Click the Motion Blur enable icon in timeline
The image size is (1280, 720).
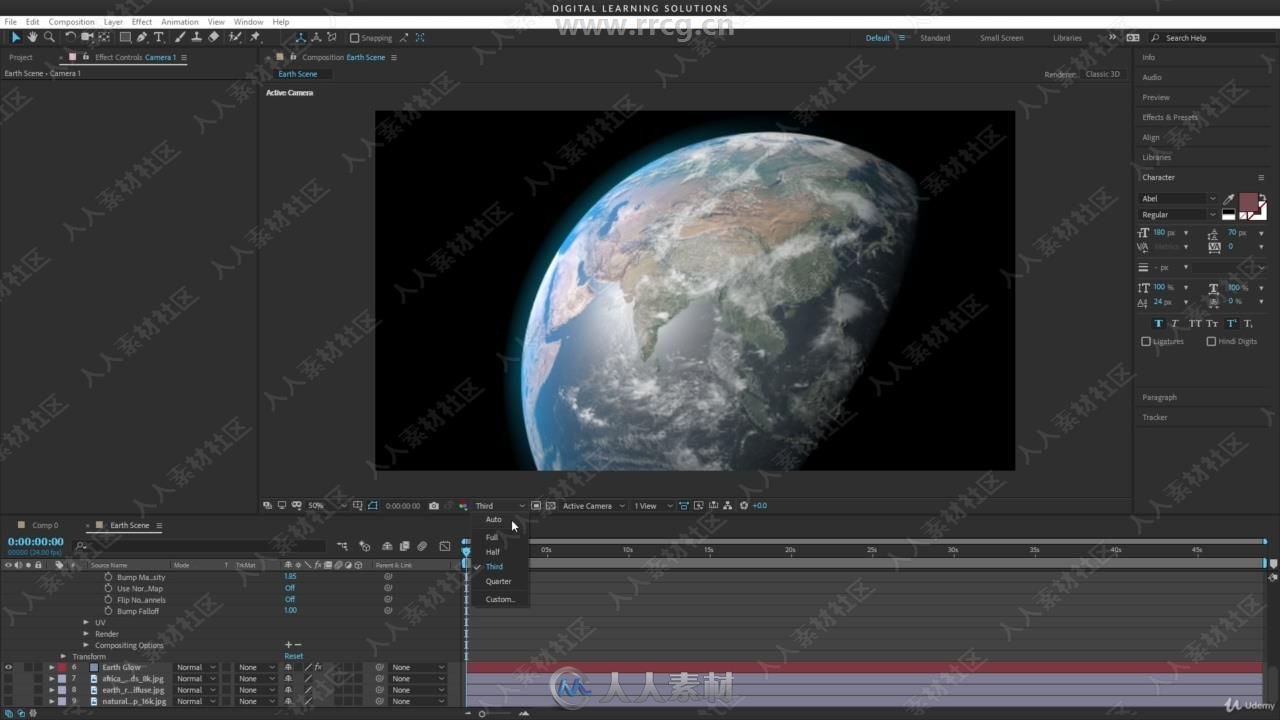click(x=422, y=546)
